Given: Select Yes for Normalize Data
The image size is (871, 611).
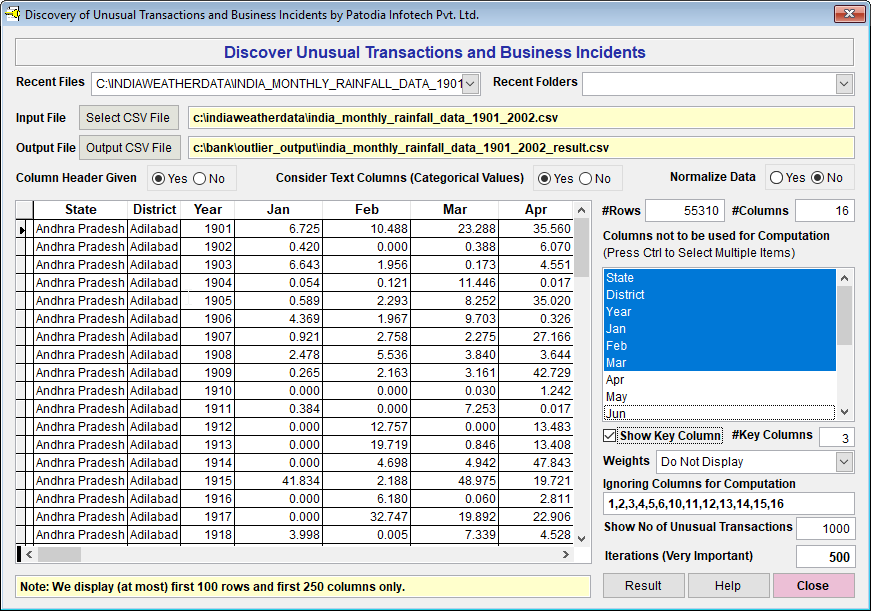Looking at the screenshot, I should click(776, 178).
